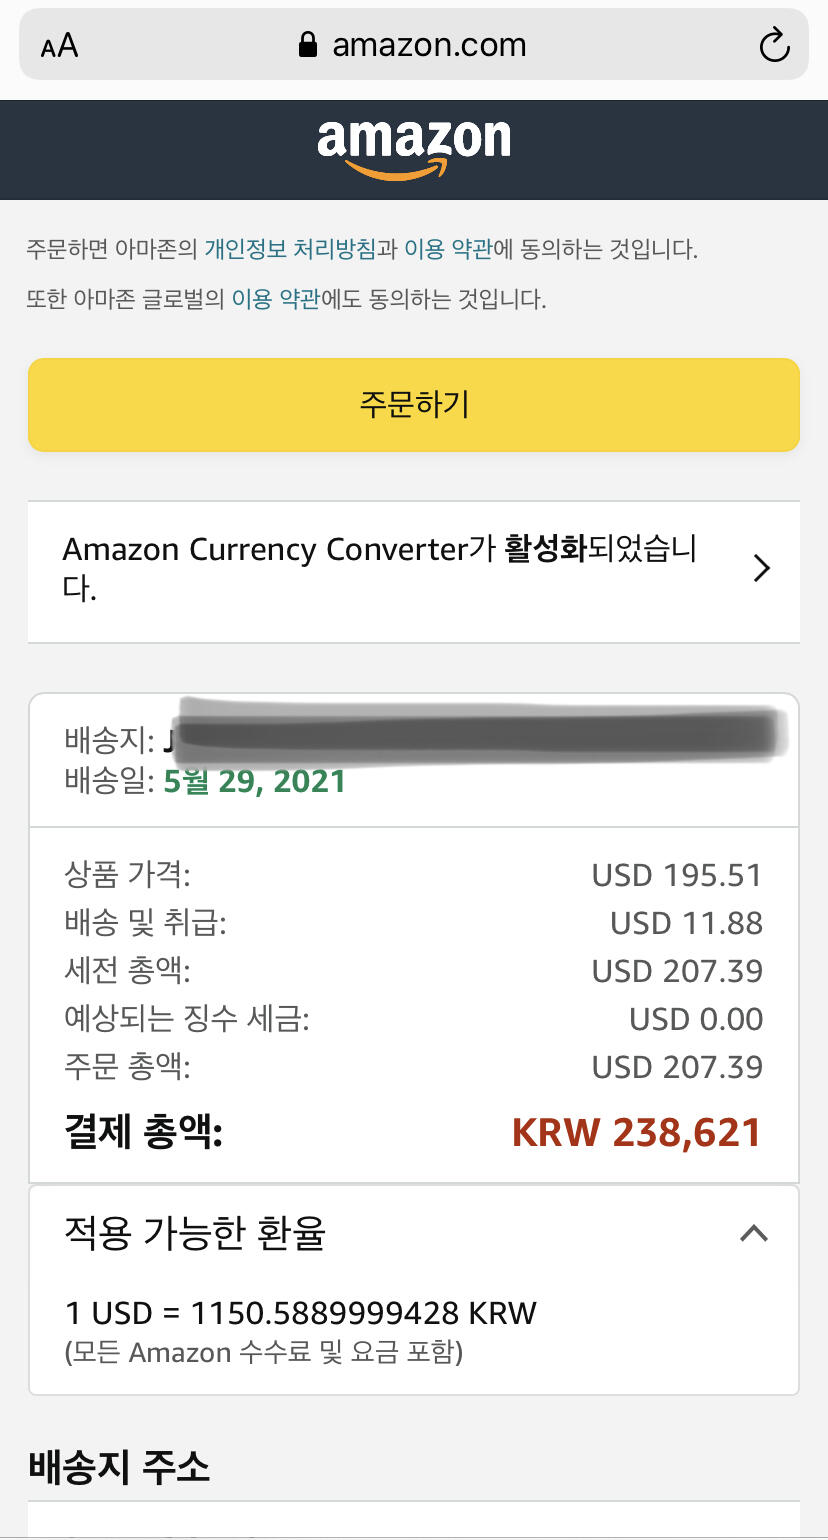Click the 배송지 주소 section heading
Viewport: 828px width, 1540px height.
(x=119, y=1467)
